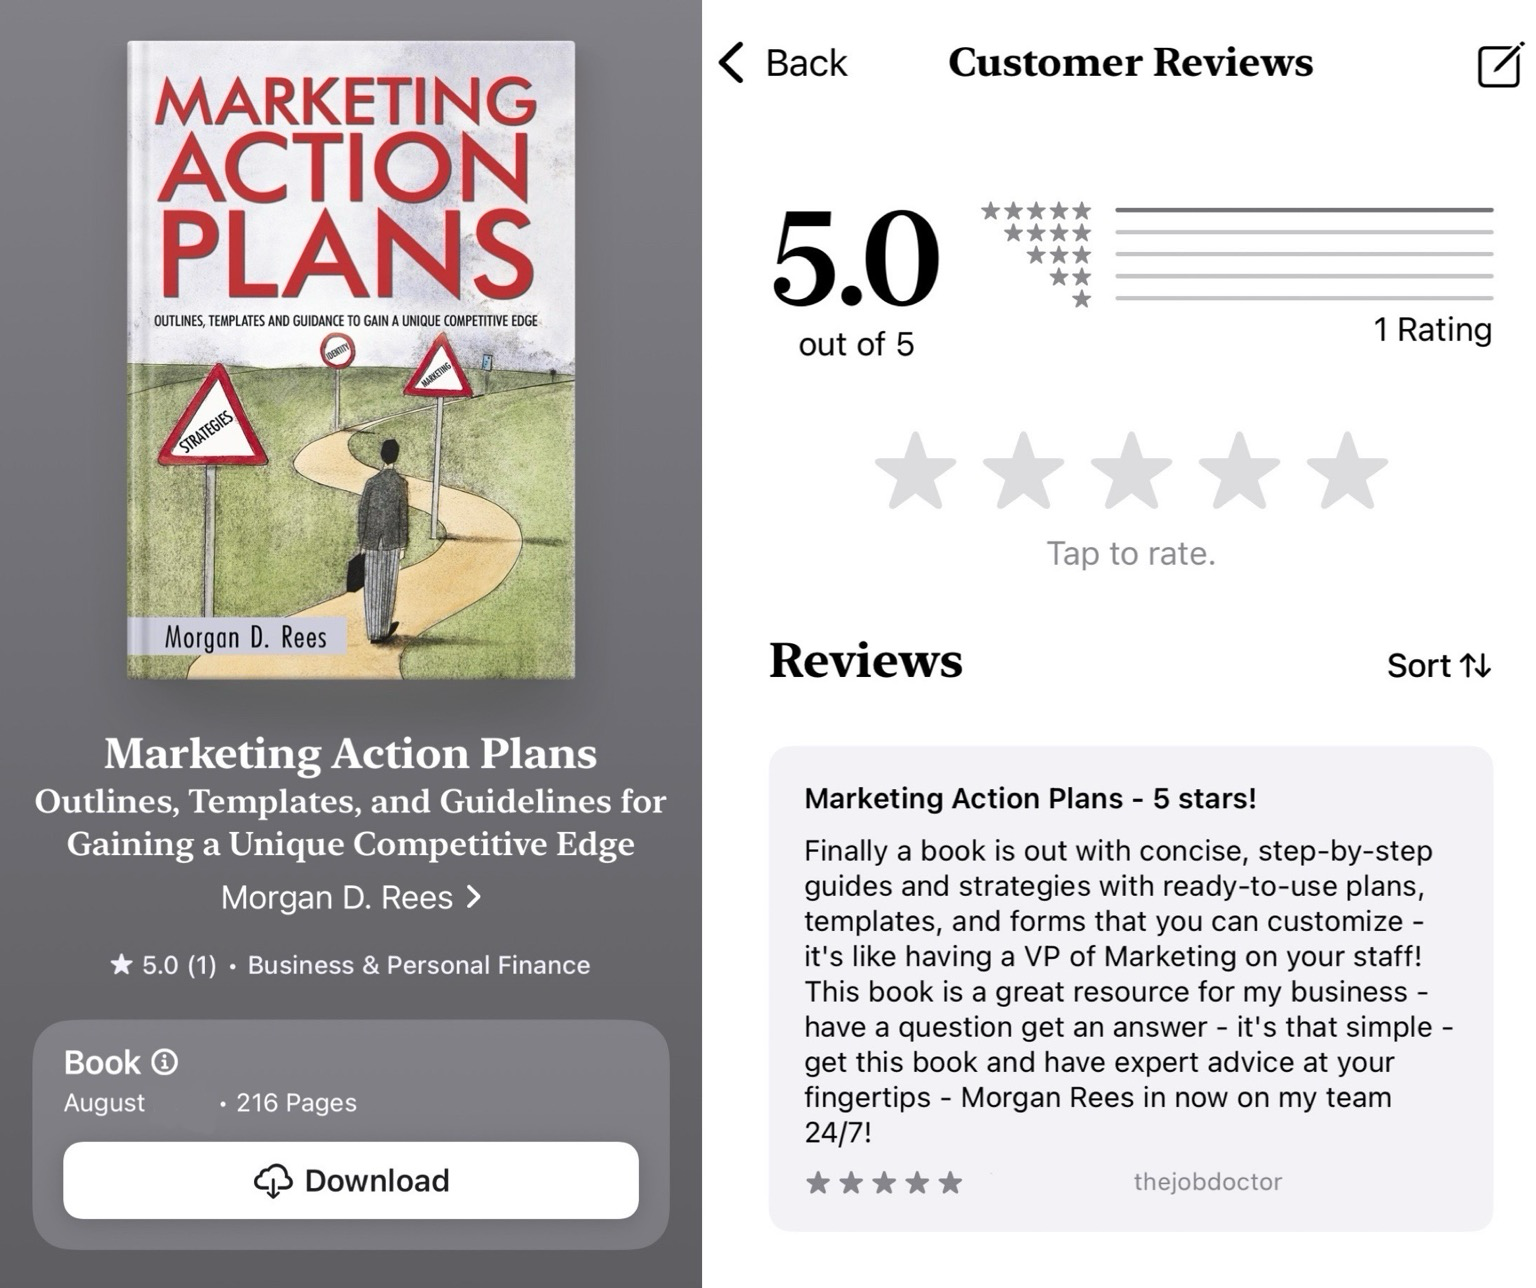Image resolution: width=1536 pixels, height=1288 pixels.
Task: Rate the book one star
Action: [x=915, y=470]
